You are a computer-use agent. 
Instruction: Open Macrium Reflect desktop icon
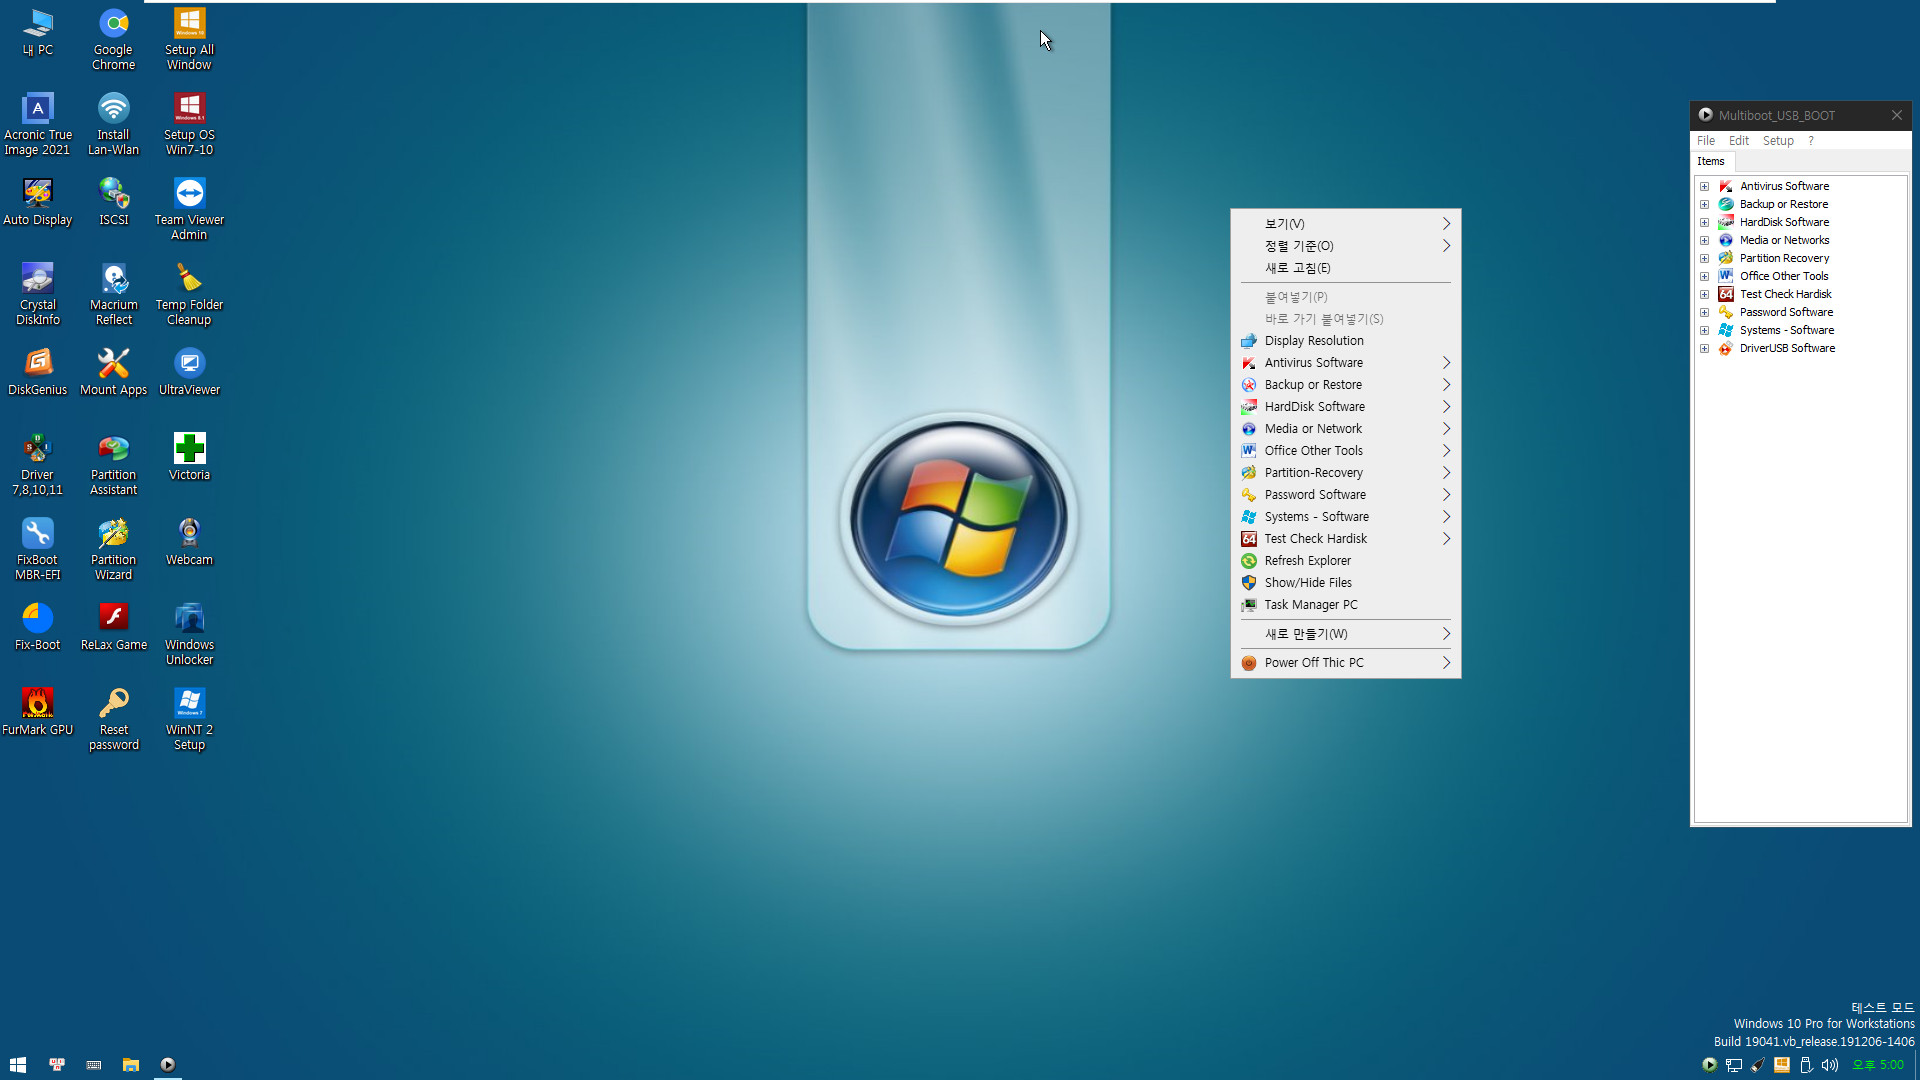click(x=113, y=294)
